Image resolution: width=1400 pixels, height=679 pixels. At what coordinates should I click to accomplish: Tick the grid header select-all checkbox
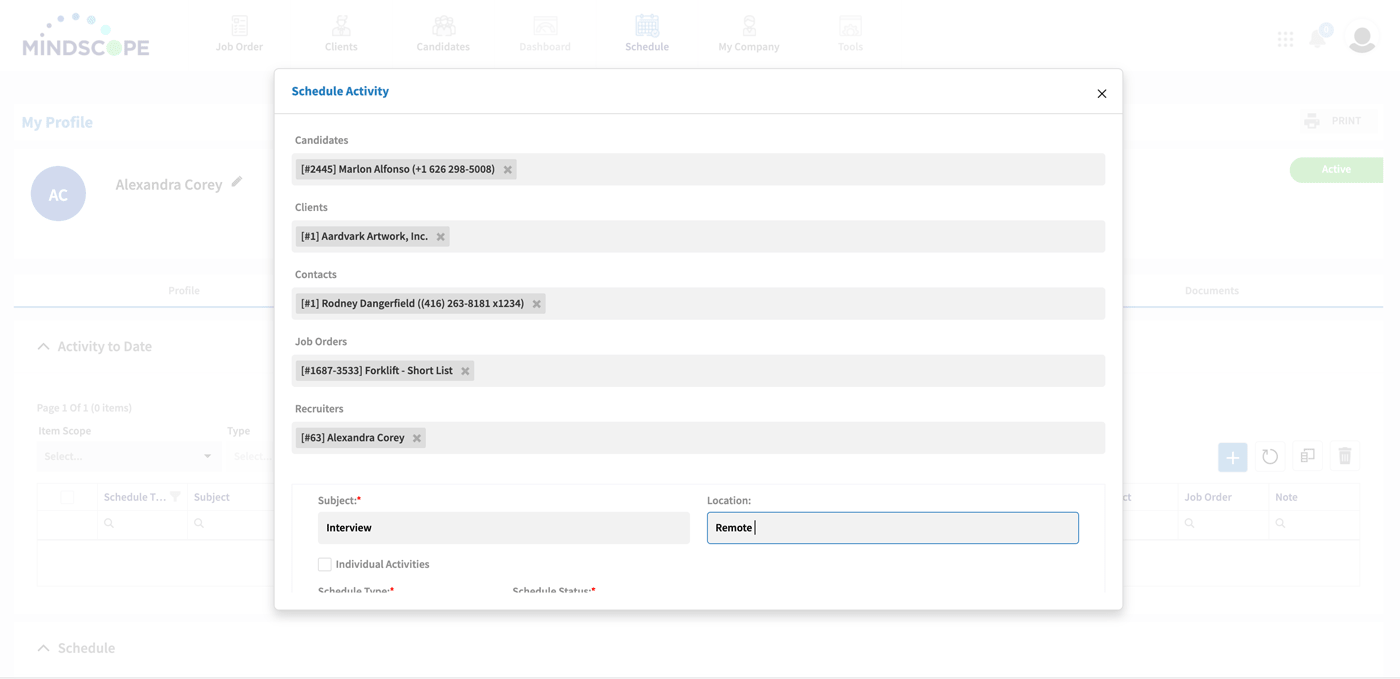[67, 497]
